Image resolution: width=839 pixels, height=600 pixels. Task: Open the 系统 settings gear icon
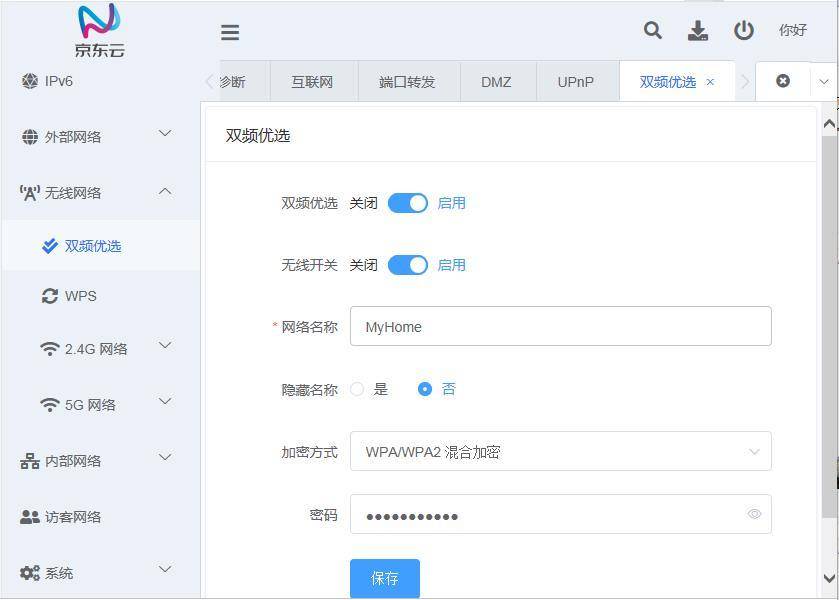click(x=27, y=572)
